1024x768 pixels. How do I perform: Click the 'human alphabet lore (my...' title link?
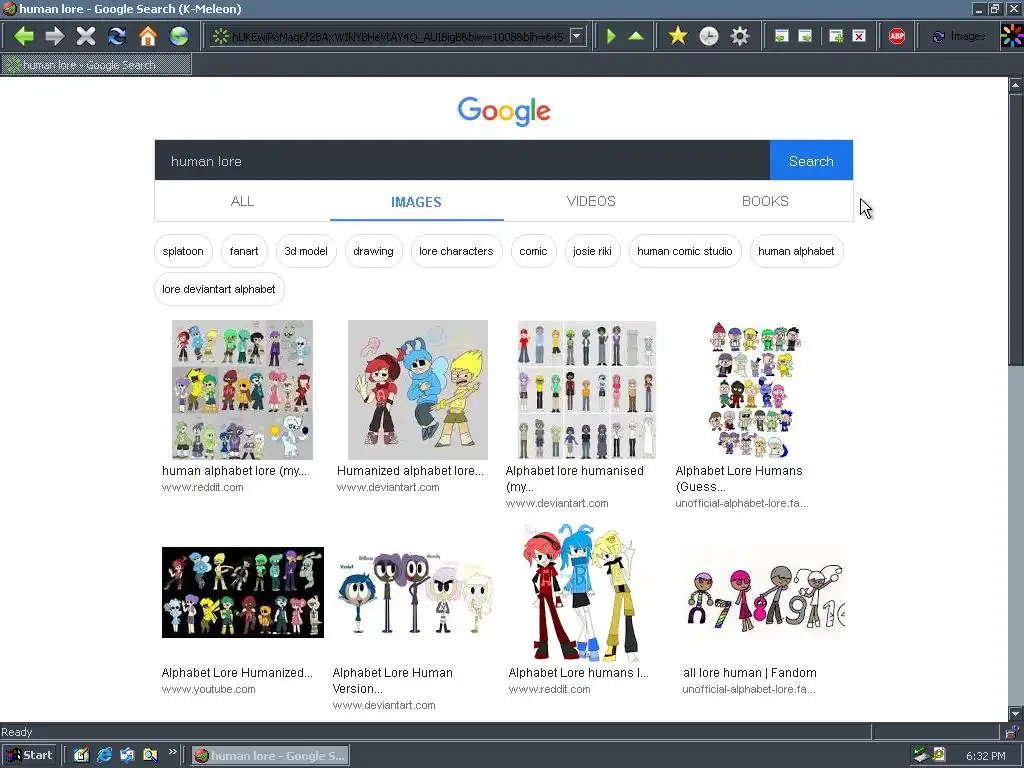pos(234,471)
